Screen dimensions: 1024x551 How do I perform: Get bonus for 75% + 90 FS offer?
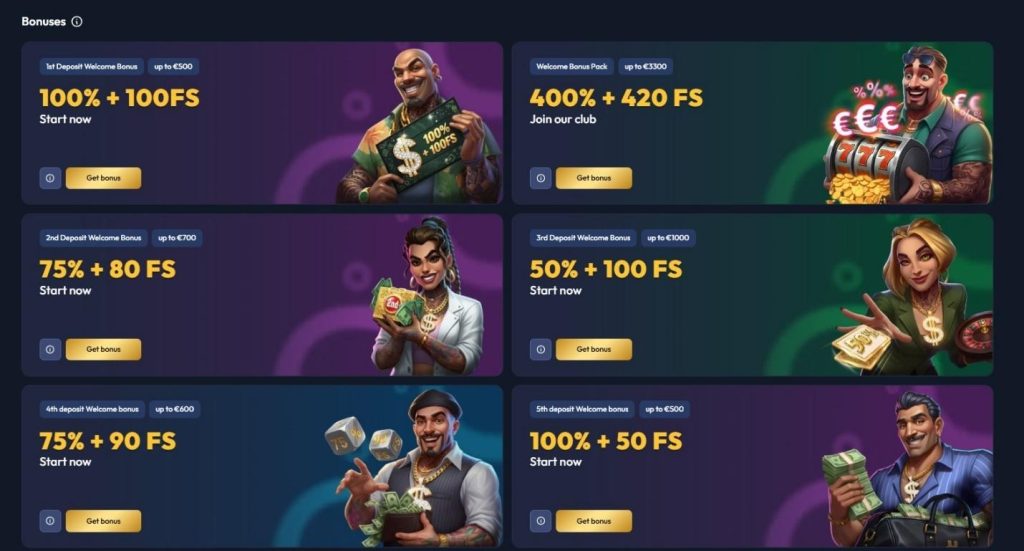(103, 521)
